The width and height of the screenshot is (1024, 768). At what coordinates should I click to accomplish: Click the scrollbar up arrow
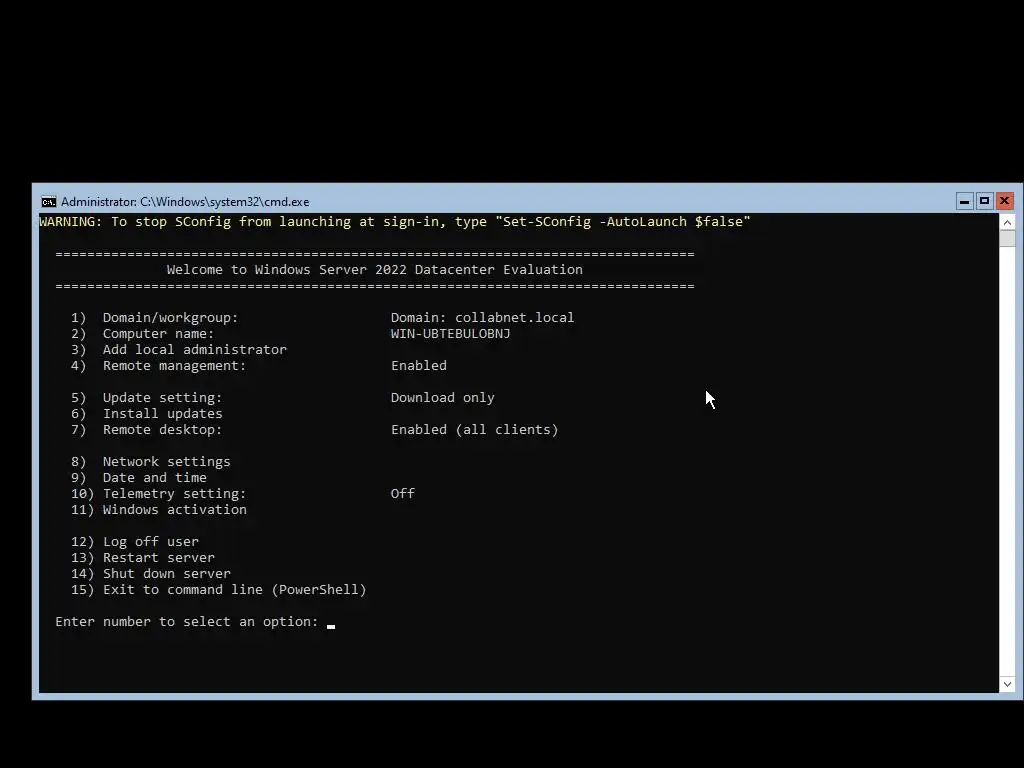1007,223
